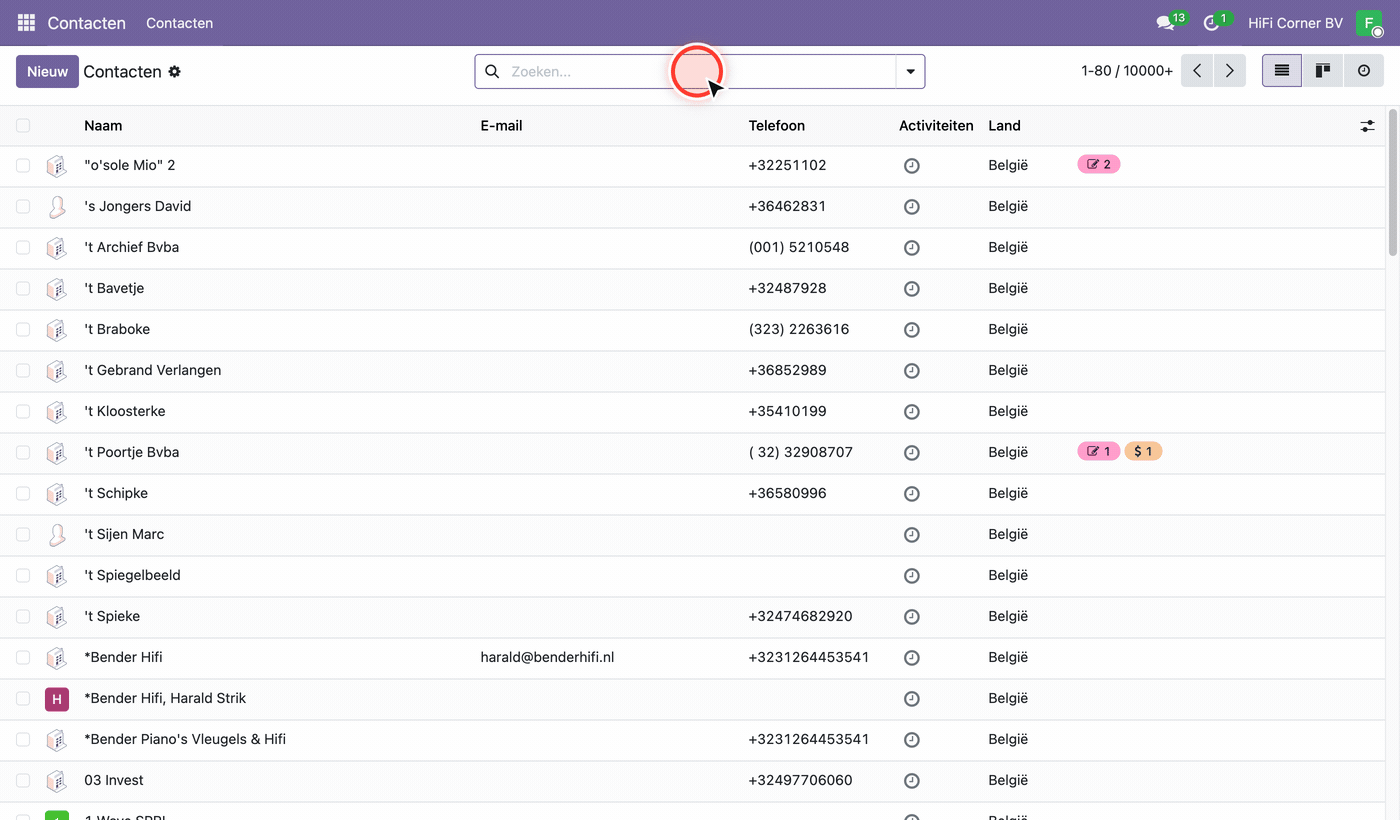Open activity clock for 's Jongers David
The image size is (1400, 820).
911,207
